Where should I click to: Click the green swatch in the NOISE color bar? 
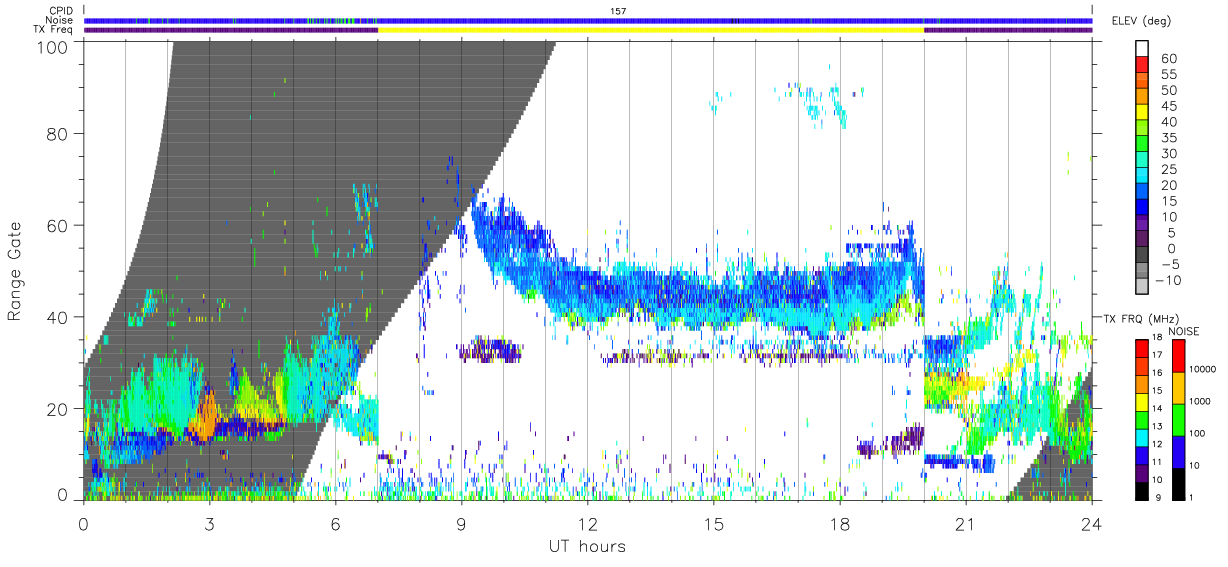click(1178, 419)
